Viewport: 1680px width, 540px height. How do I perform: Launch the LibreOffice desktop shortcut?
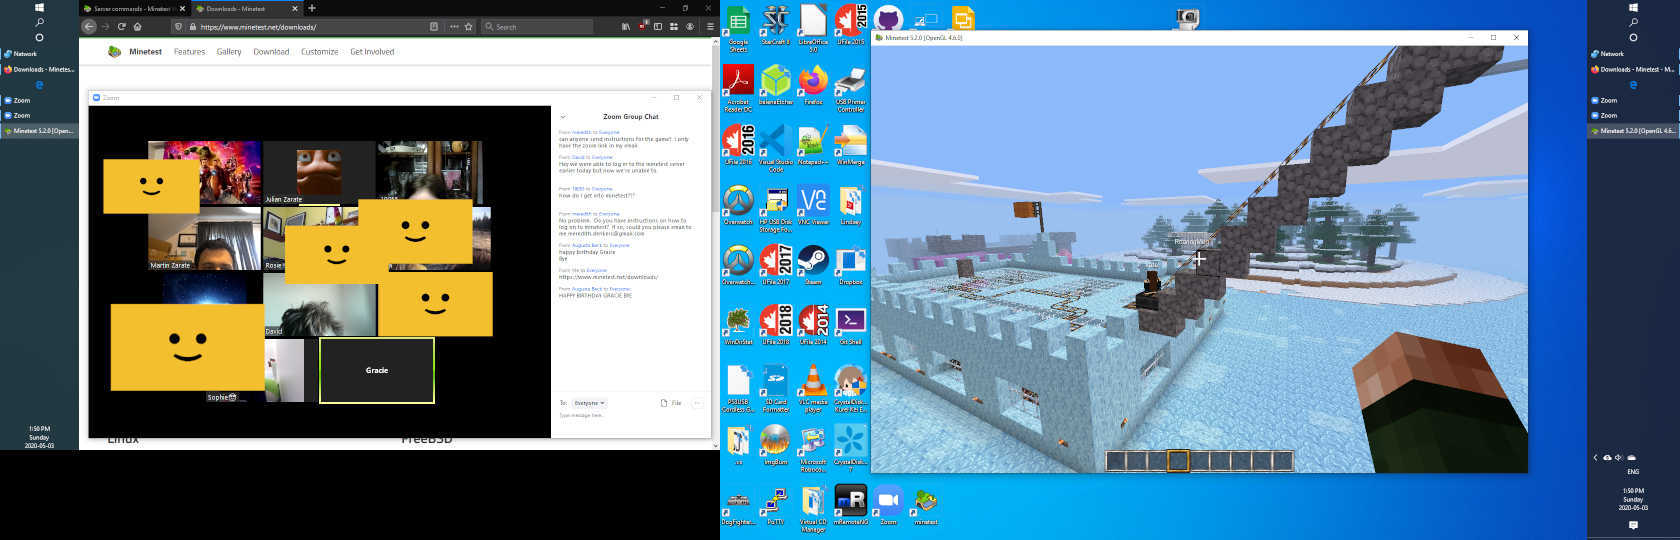pos(813,26)
